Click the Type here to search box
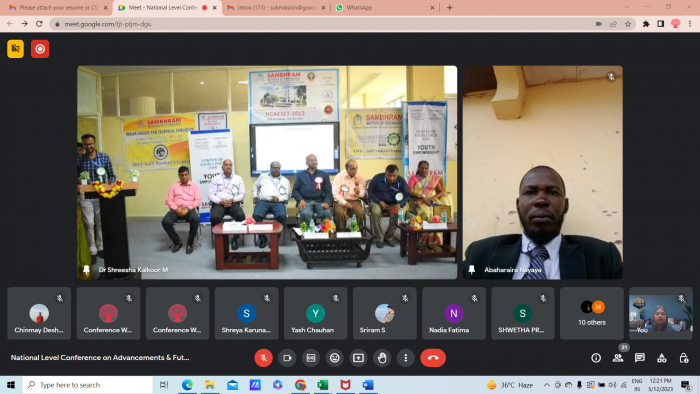The height and width of the screenshot is (394, 700). coord(88,385)
